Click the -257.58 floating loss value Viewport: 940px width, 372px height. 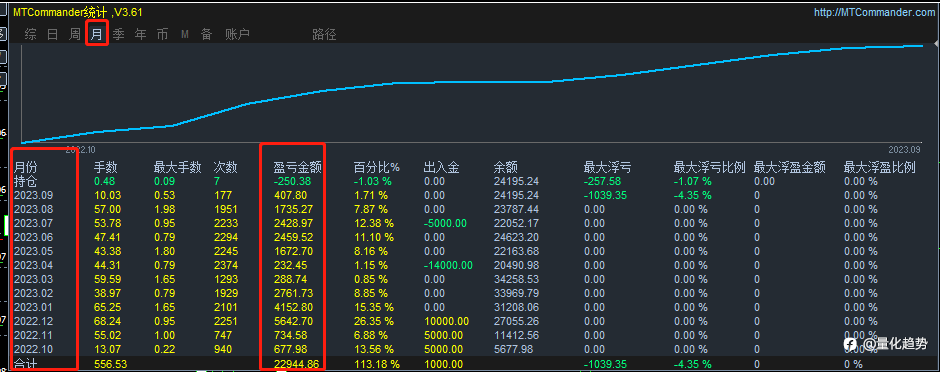point(602,181)
